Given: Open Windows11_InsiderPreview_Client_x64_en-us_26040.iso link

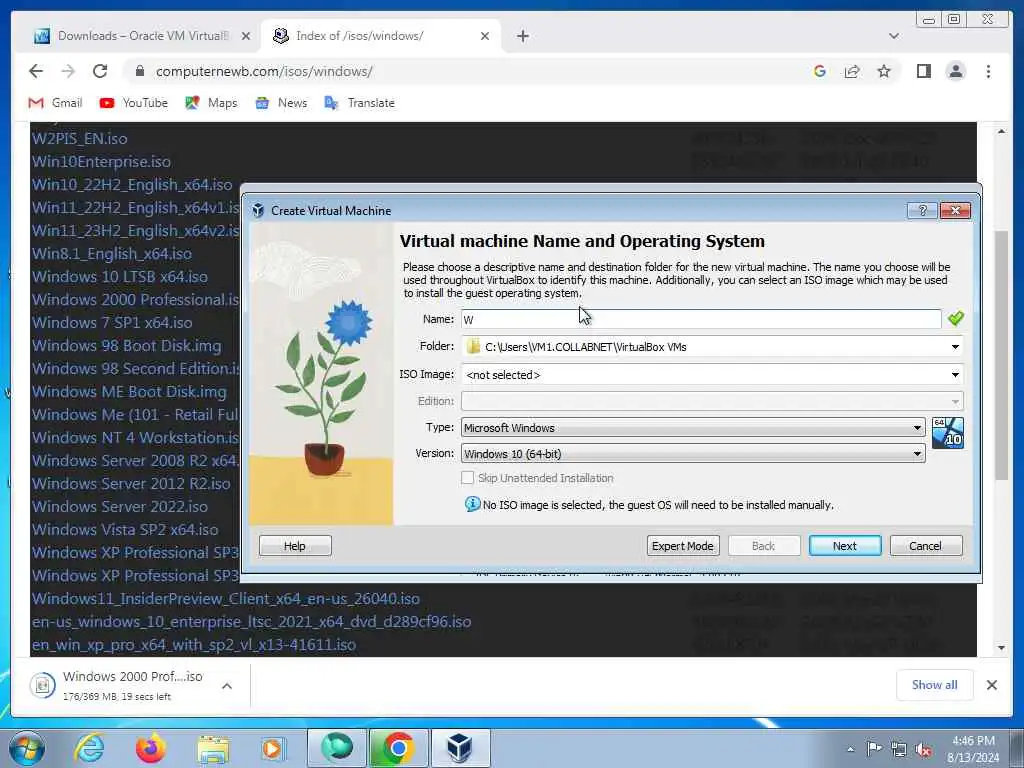Looking at the screenshot, I should click(226, 599).
